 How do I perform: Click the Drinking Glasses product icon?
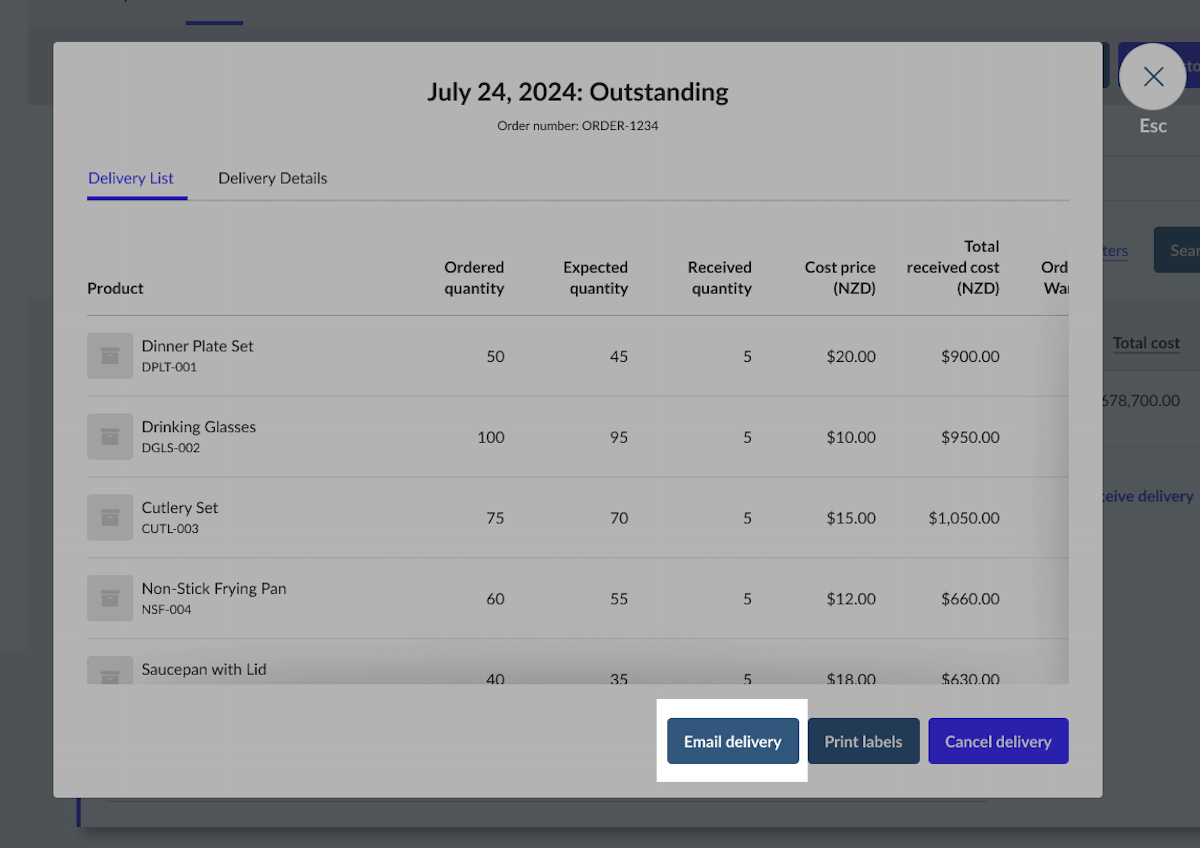point(110,437)
